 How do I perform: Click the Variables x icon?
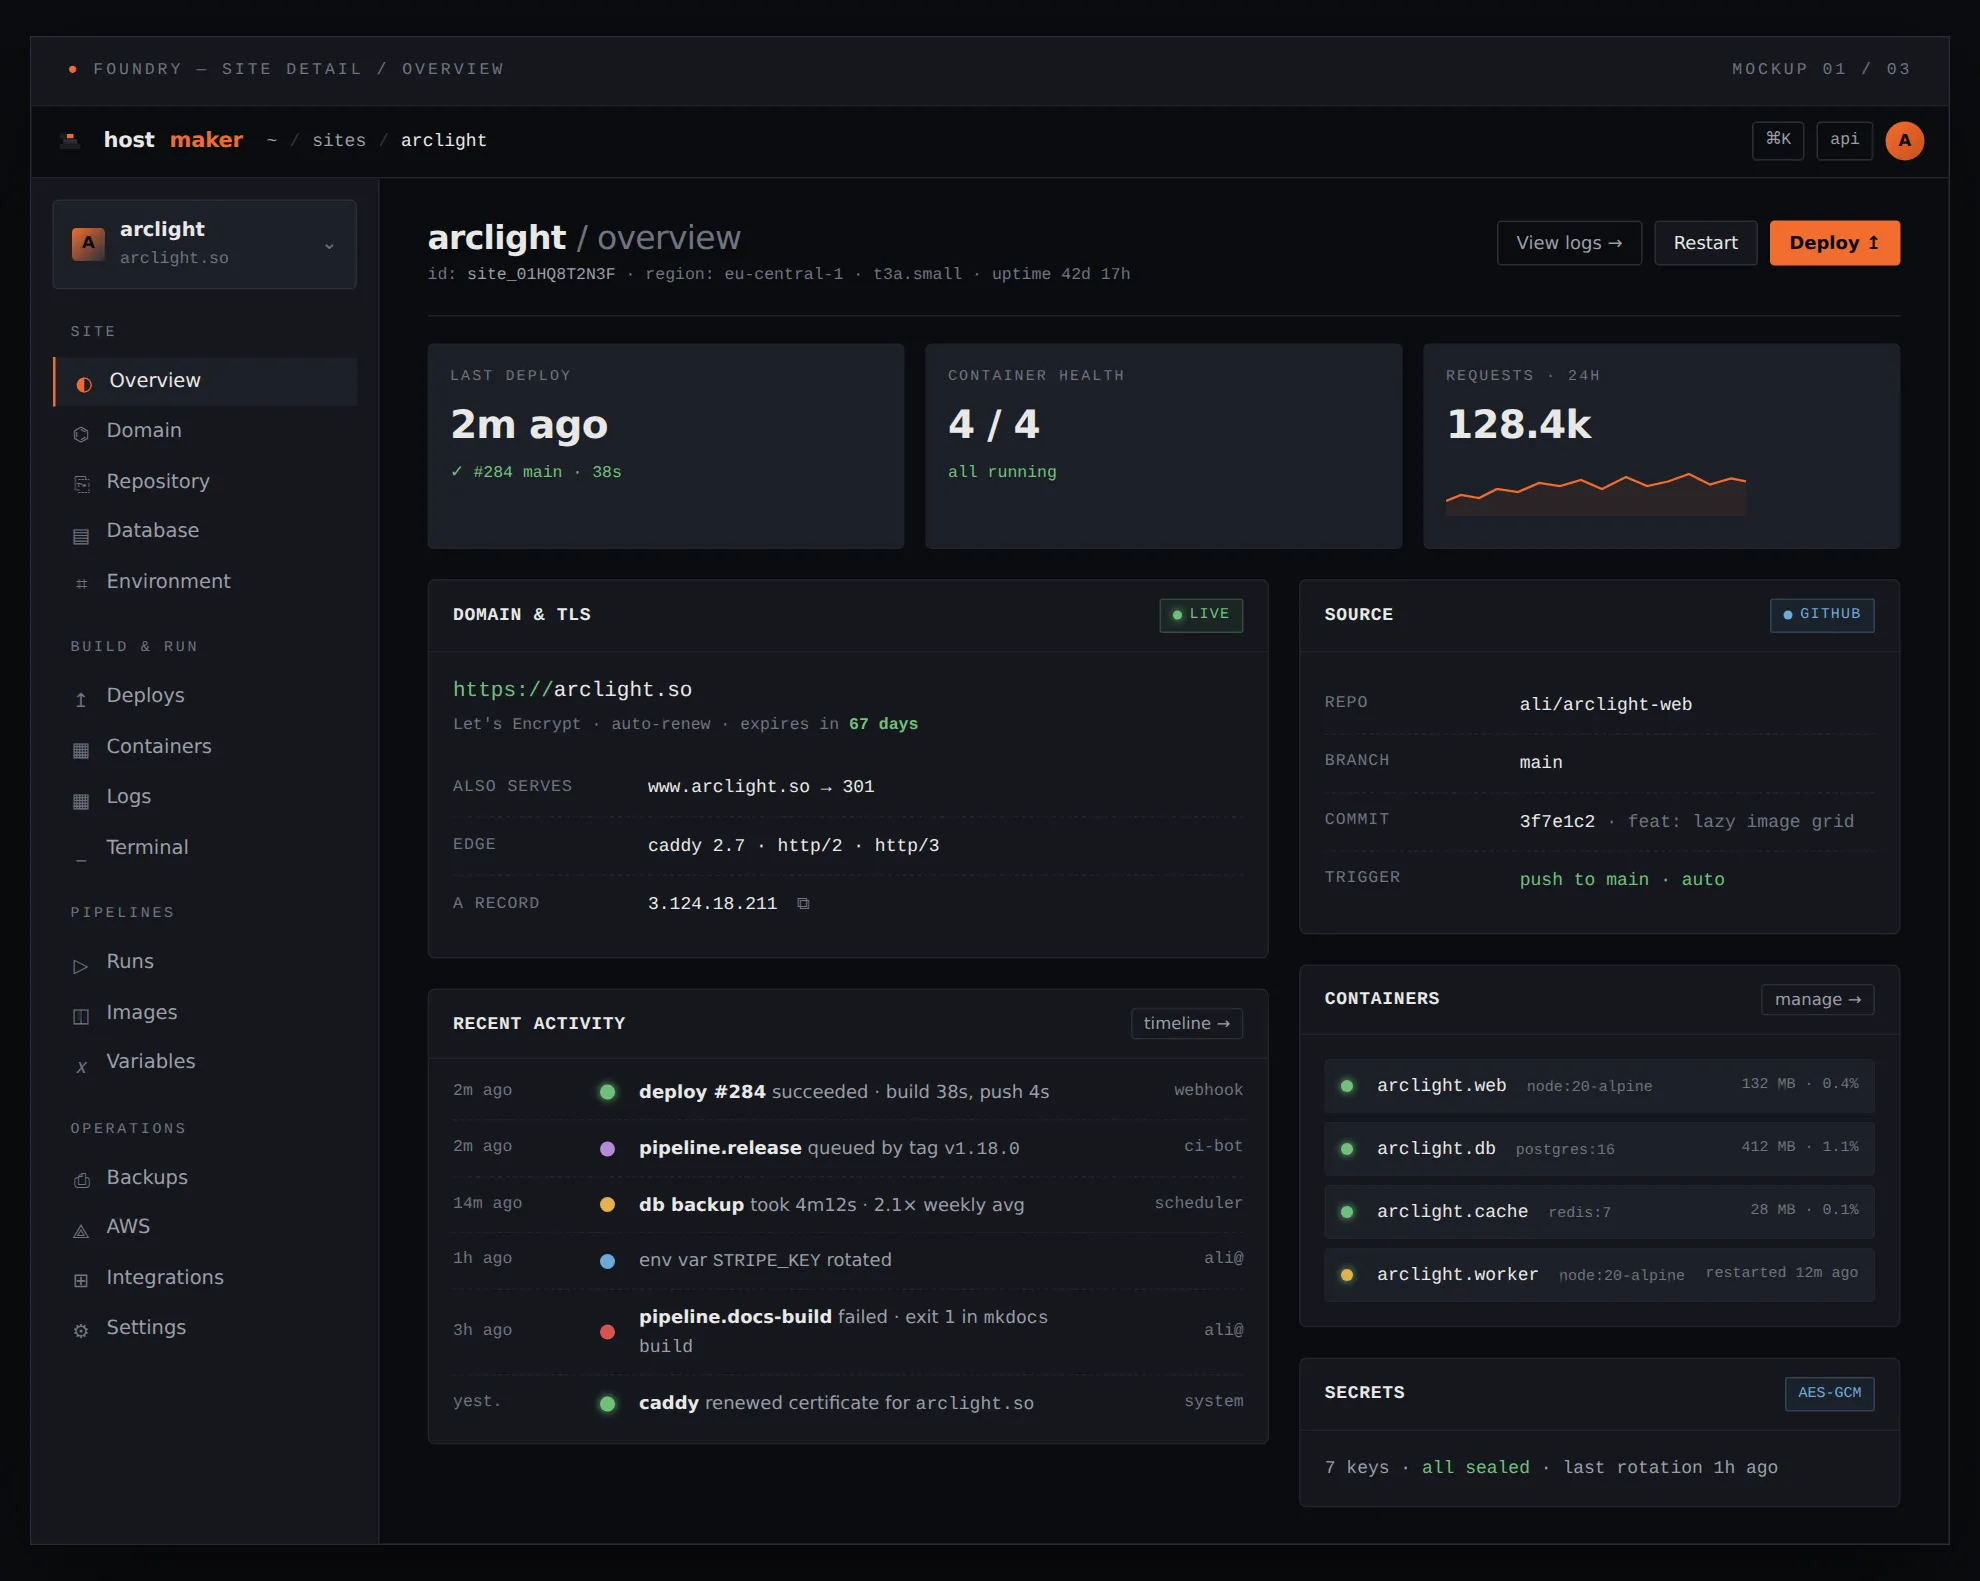click(81, 1067)
